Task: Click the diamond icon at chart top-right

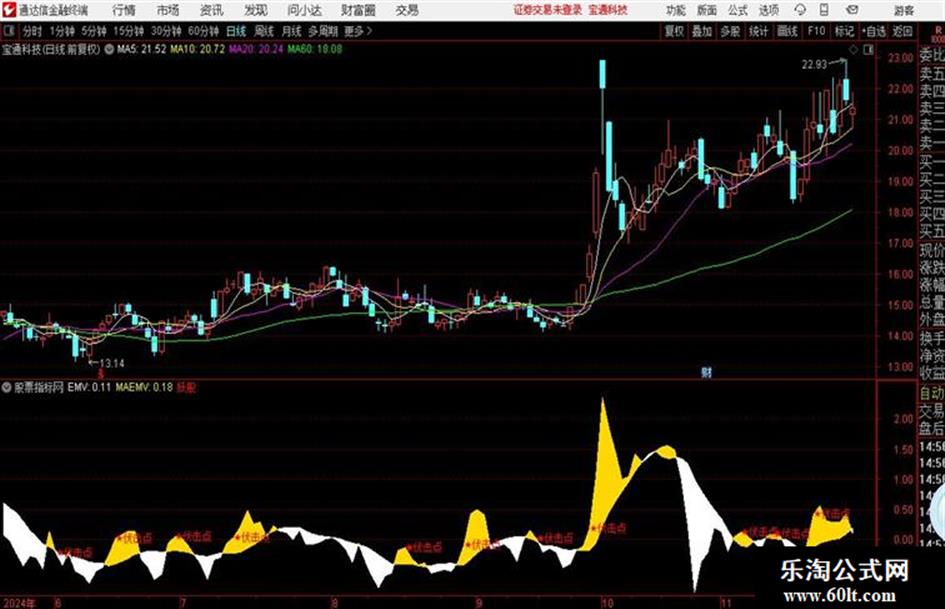Action: pos(853,50)
